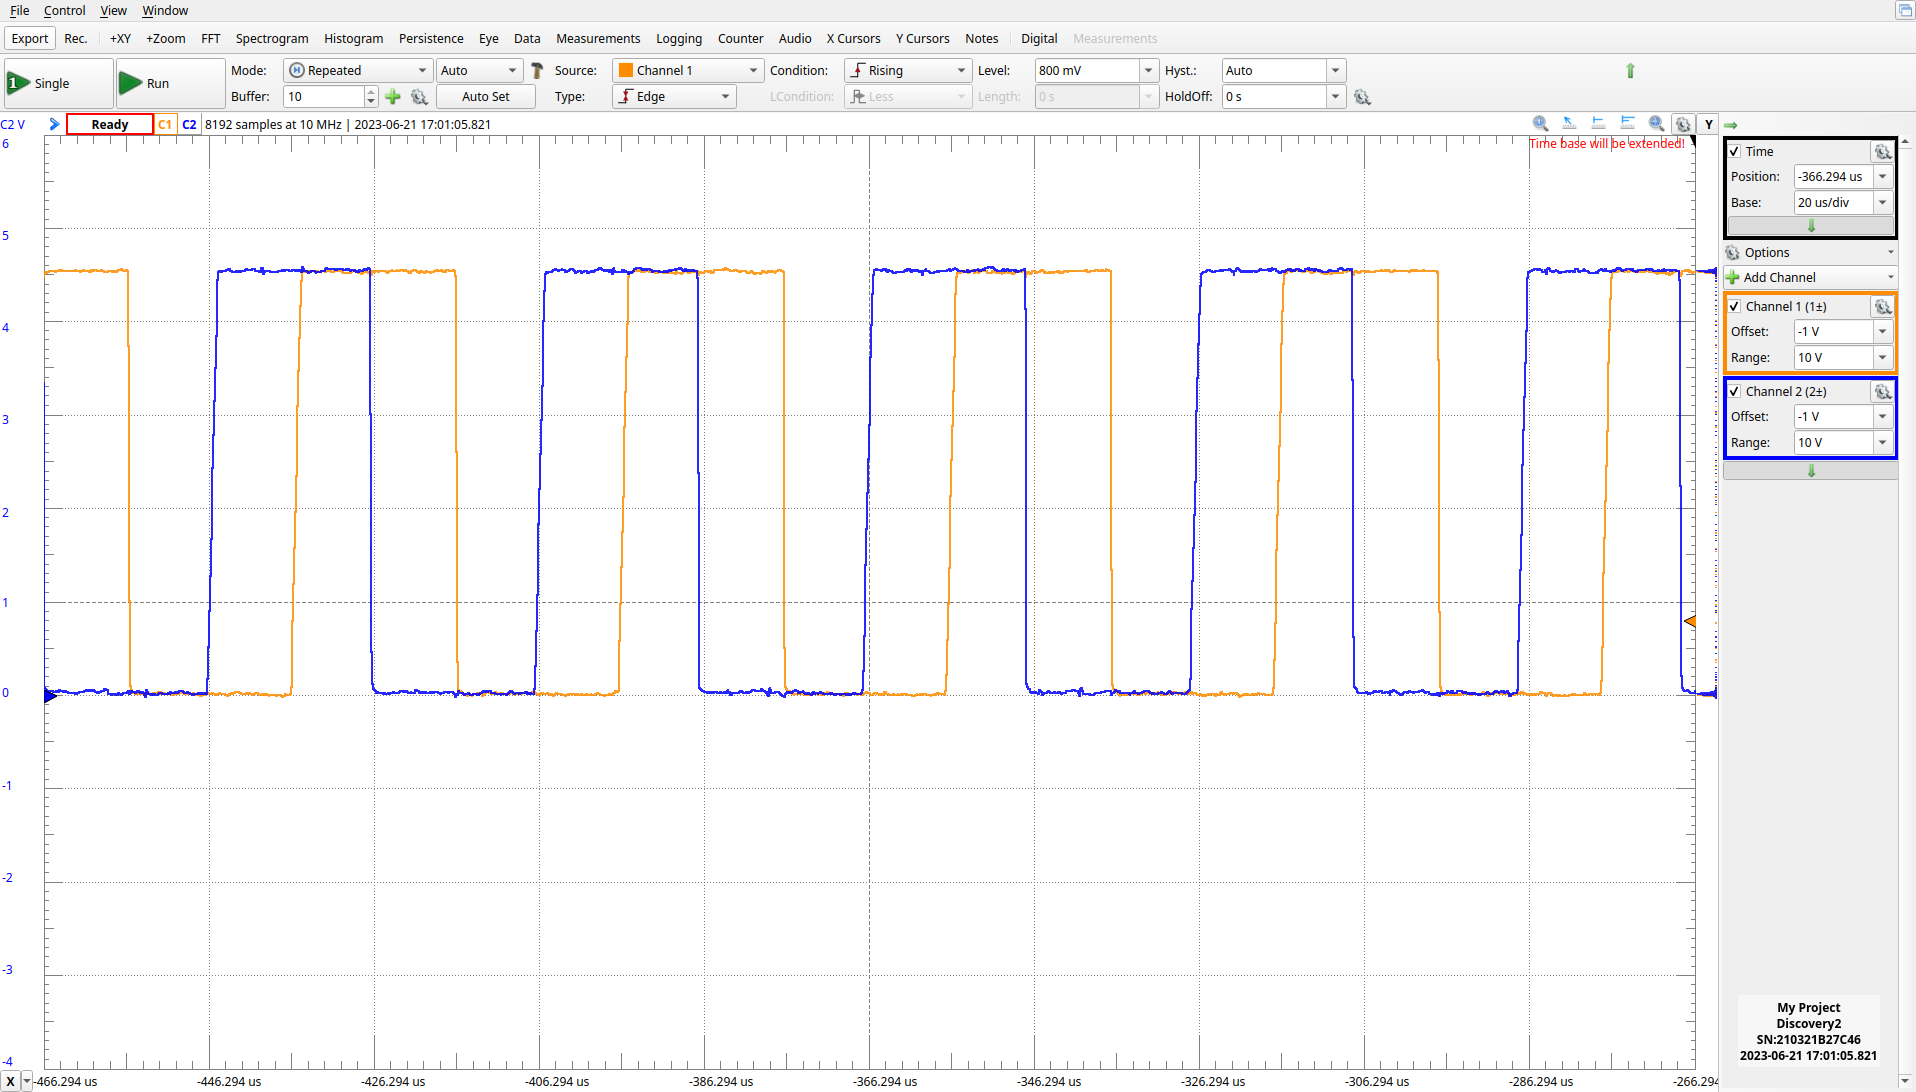Viewport: 1916px width, 1092px height.
Task: Expand Time panel with green down arrow
Action: 1811,226
